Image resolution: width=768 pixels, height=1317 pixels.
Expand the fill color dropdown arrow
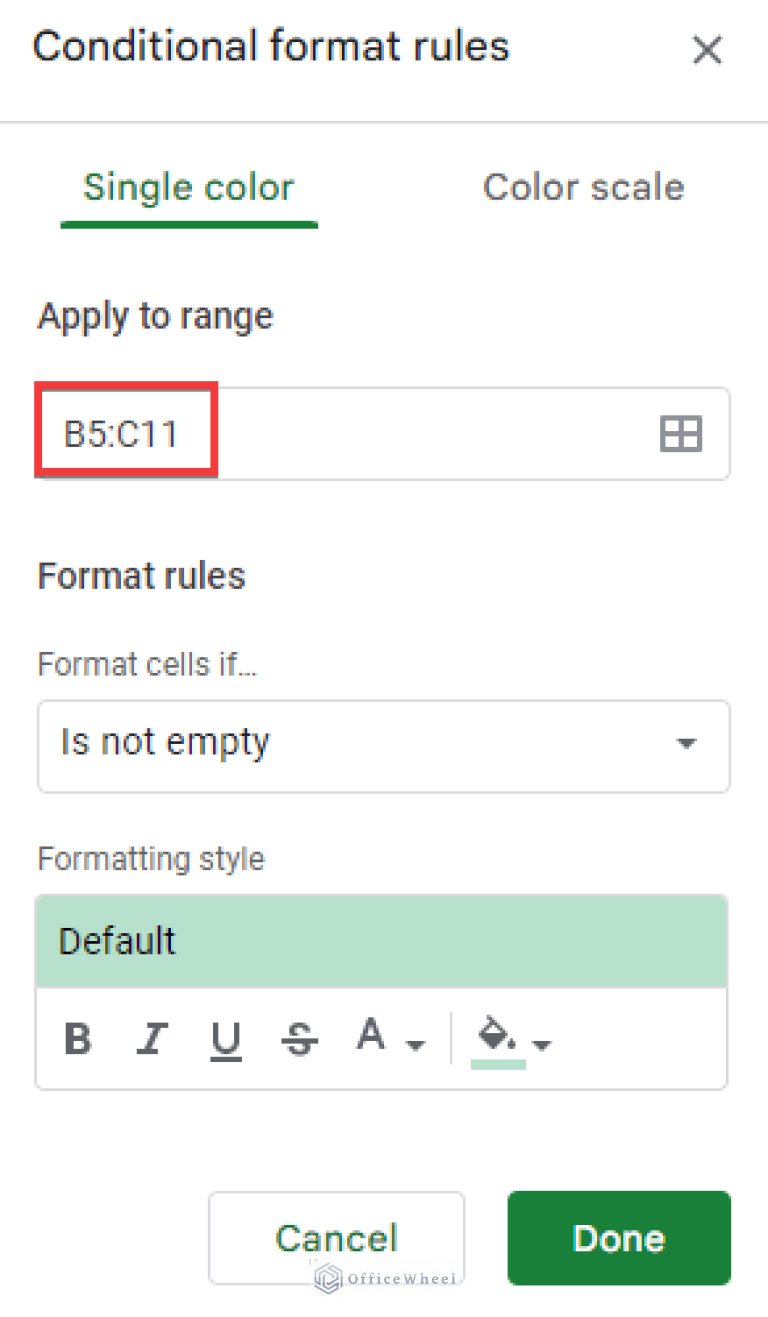tap(541, 1043)
